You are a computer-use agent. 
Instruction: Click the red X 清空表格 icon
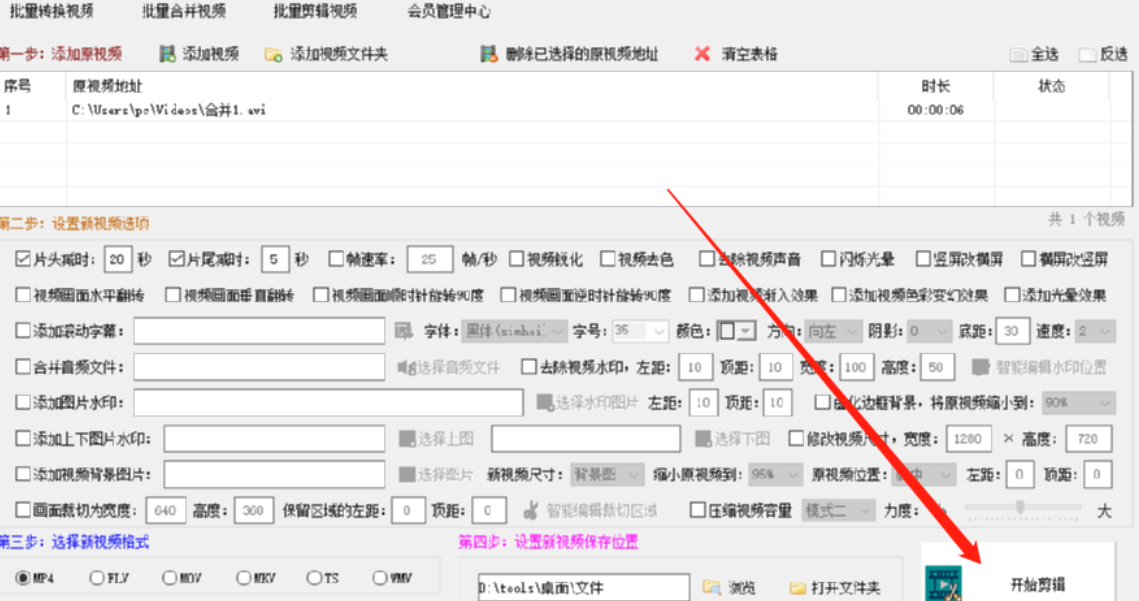(702, 54)
